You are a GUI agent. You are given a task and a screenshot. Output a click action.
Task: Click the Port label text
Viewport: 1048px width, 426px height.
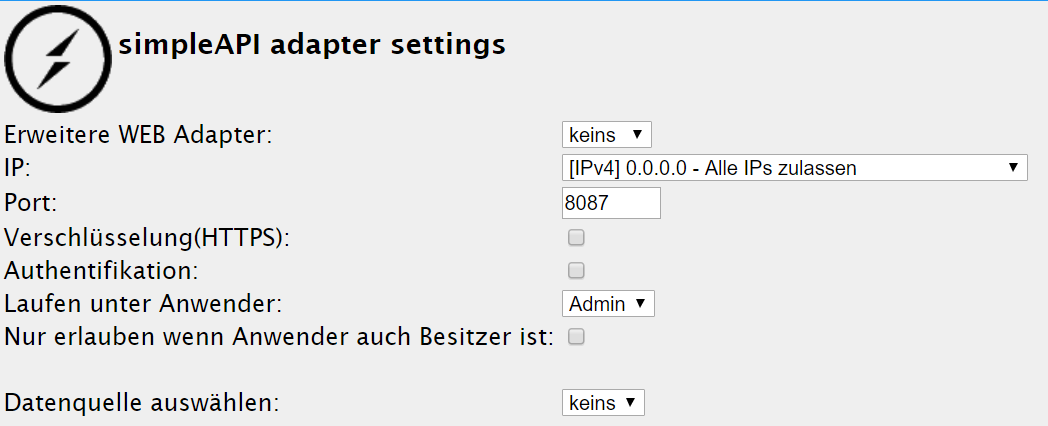click(x=30, y=202)
